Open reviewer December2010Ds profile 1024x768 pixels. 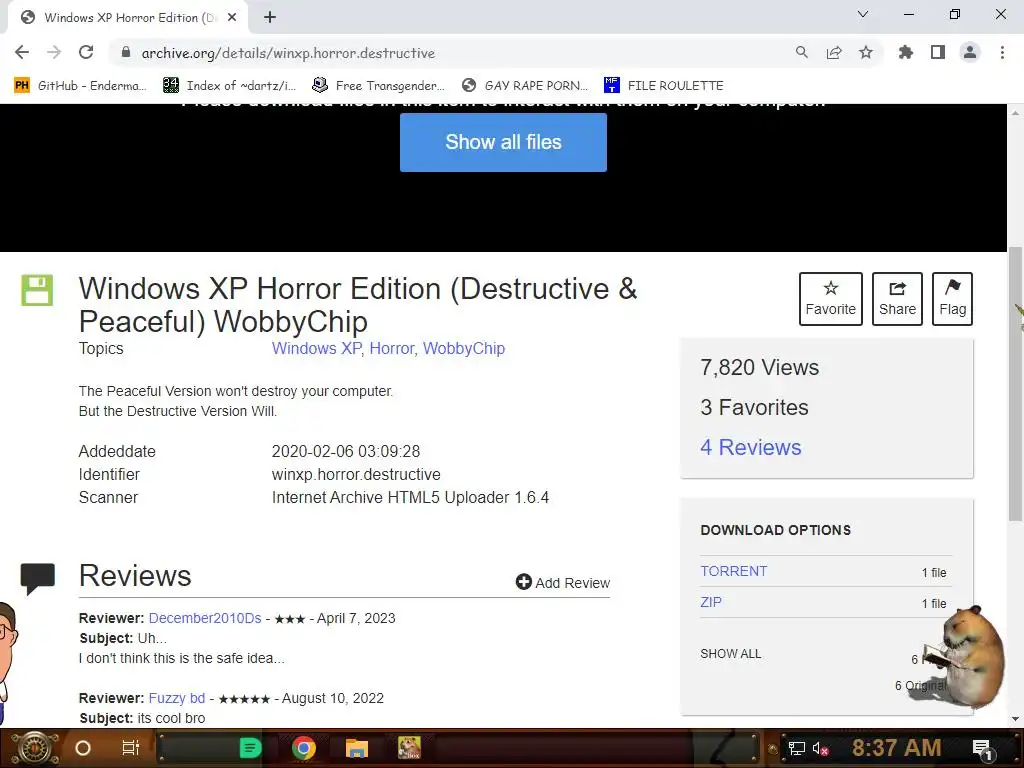tap(205, 618)
